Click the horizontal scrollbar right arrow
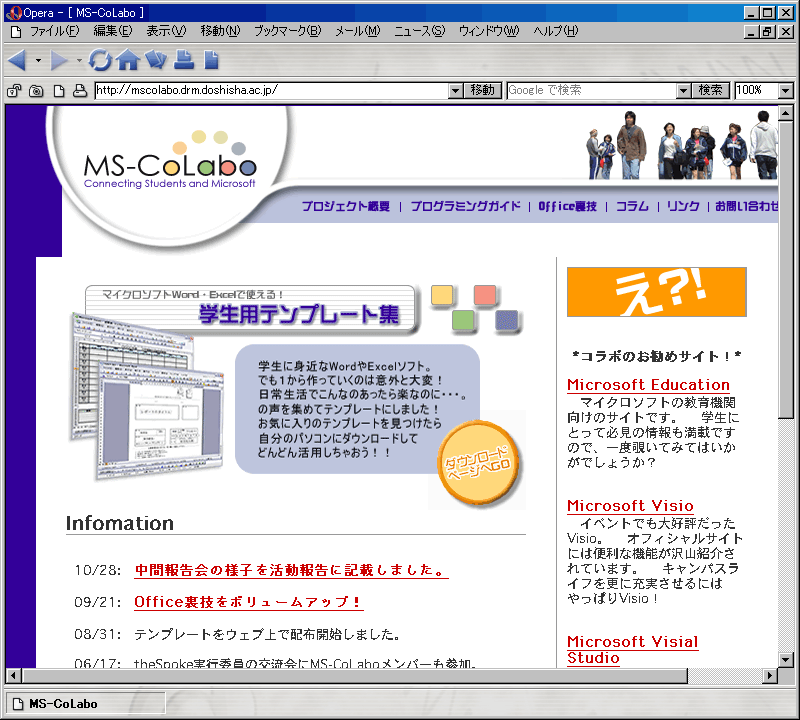Viewport: 800px width, 720px height. [770, 676]
